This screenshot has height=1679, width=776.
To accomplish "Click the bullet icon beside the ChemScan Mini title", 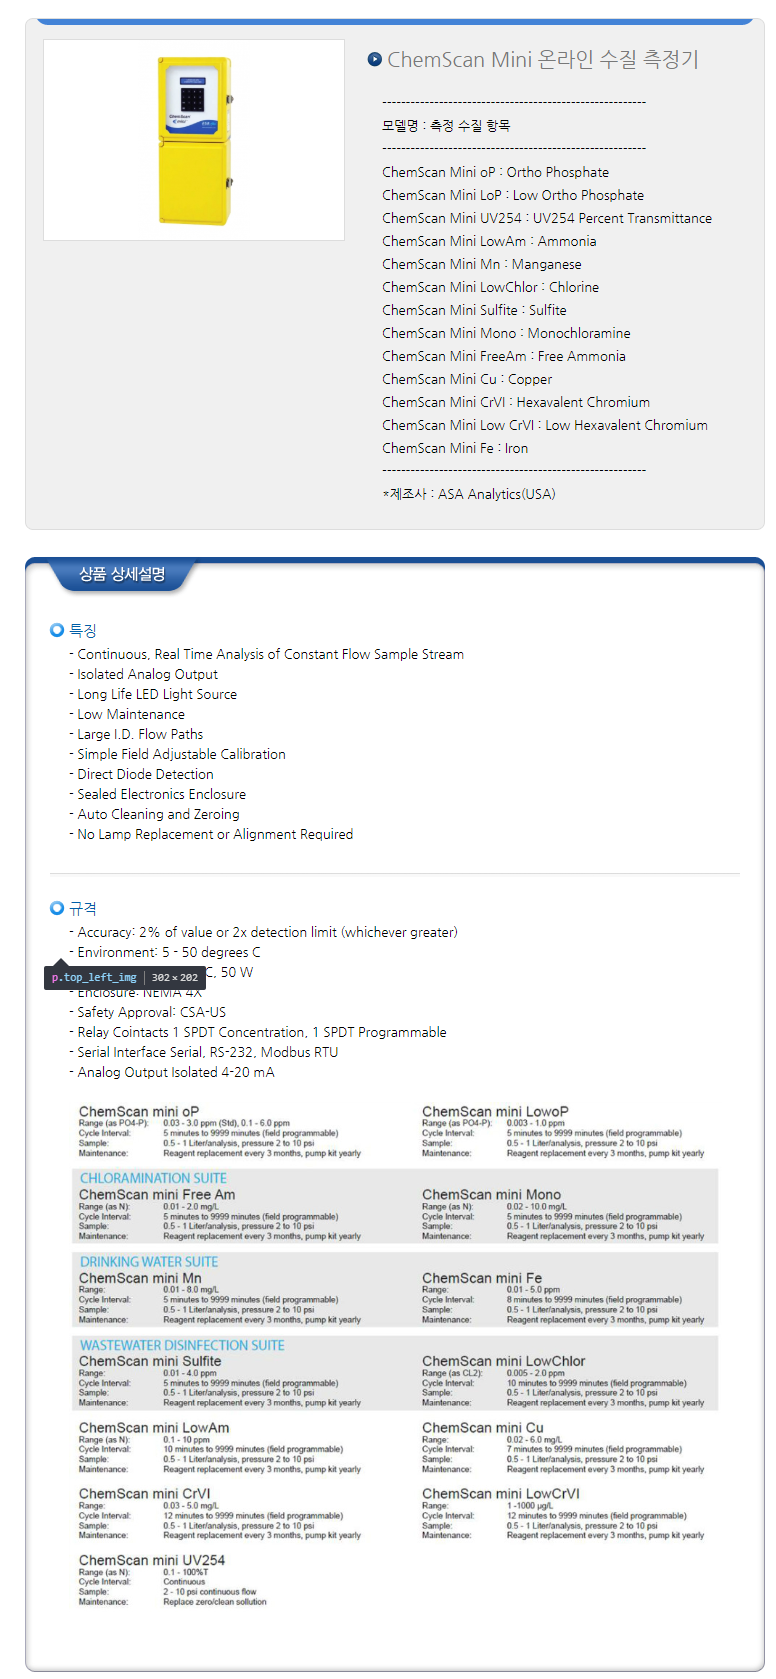I will coord(375,60).
